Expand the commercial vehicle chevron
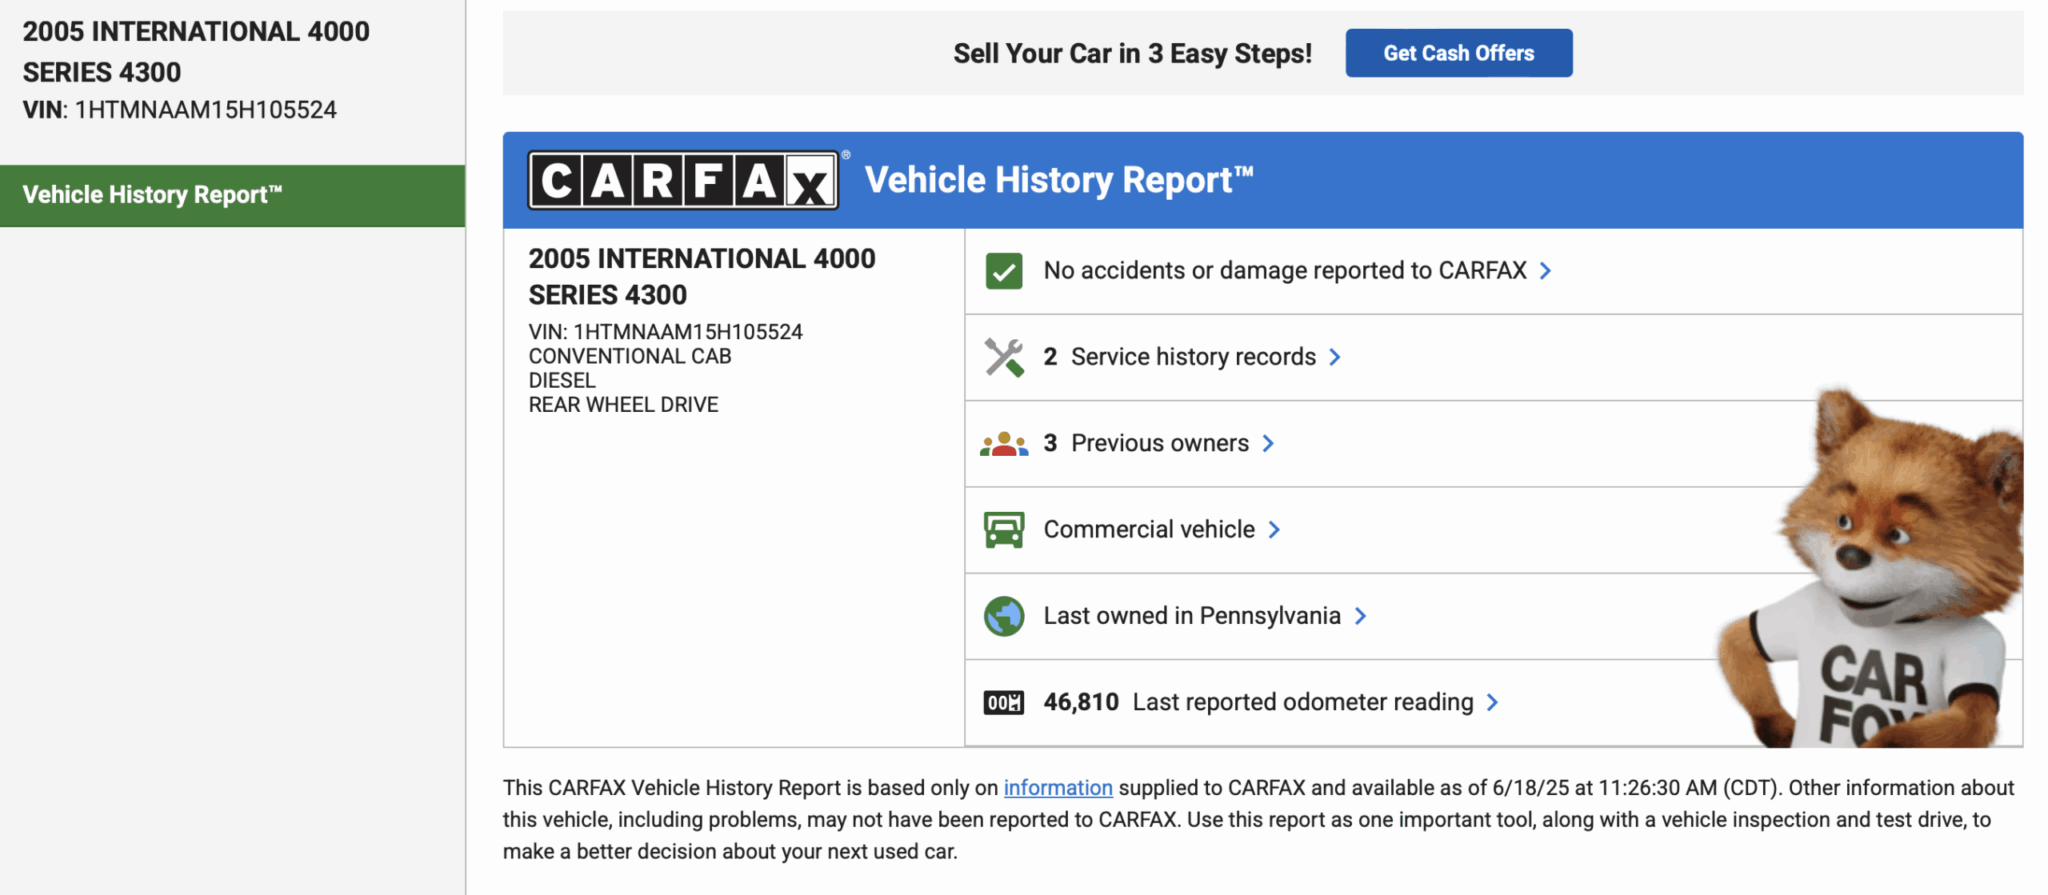Image resolution: width=2048 pixels, height=895 pixels. pyautogui.click(x=1274, y=530)
